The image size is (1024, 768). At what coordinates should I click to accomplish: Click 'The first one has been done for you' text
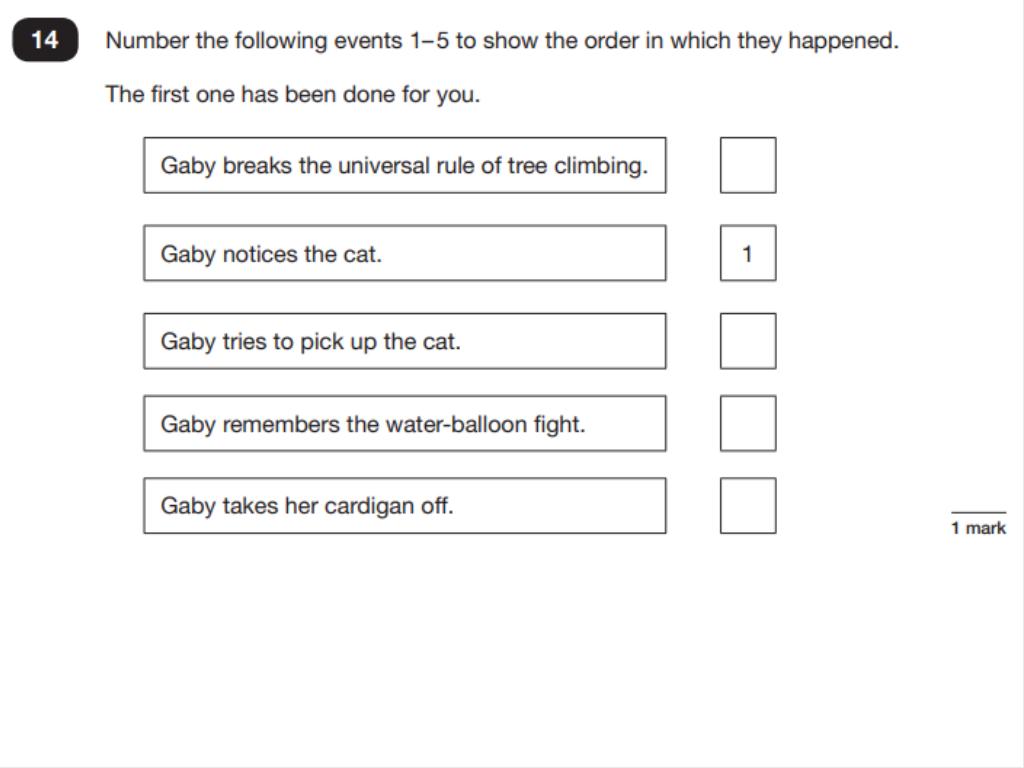tap(293, 95)
